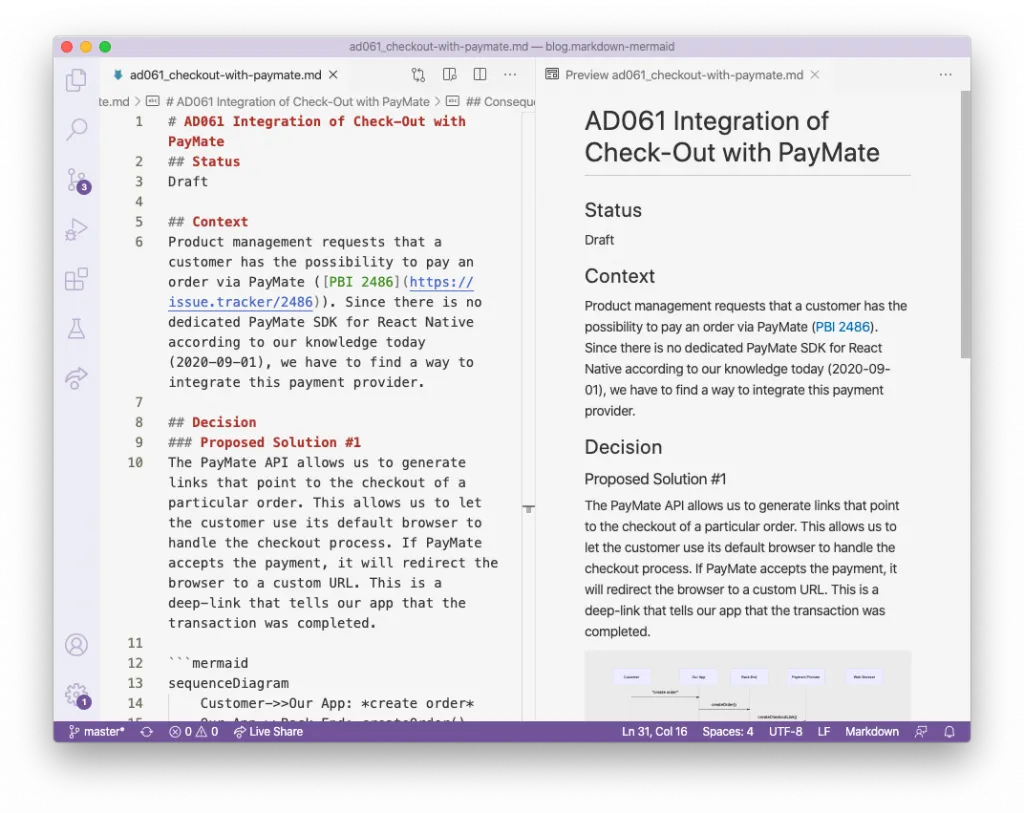Close the Preview ad061_checkout-with-paymate.md tab
This screenshot has height=813, width=1024.
[x=815, y=75]
